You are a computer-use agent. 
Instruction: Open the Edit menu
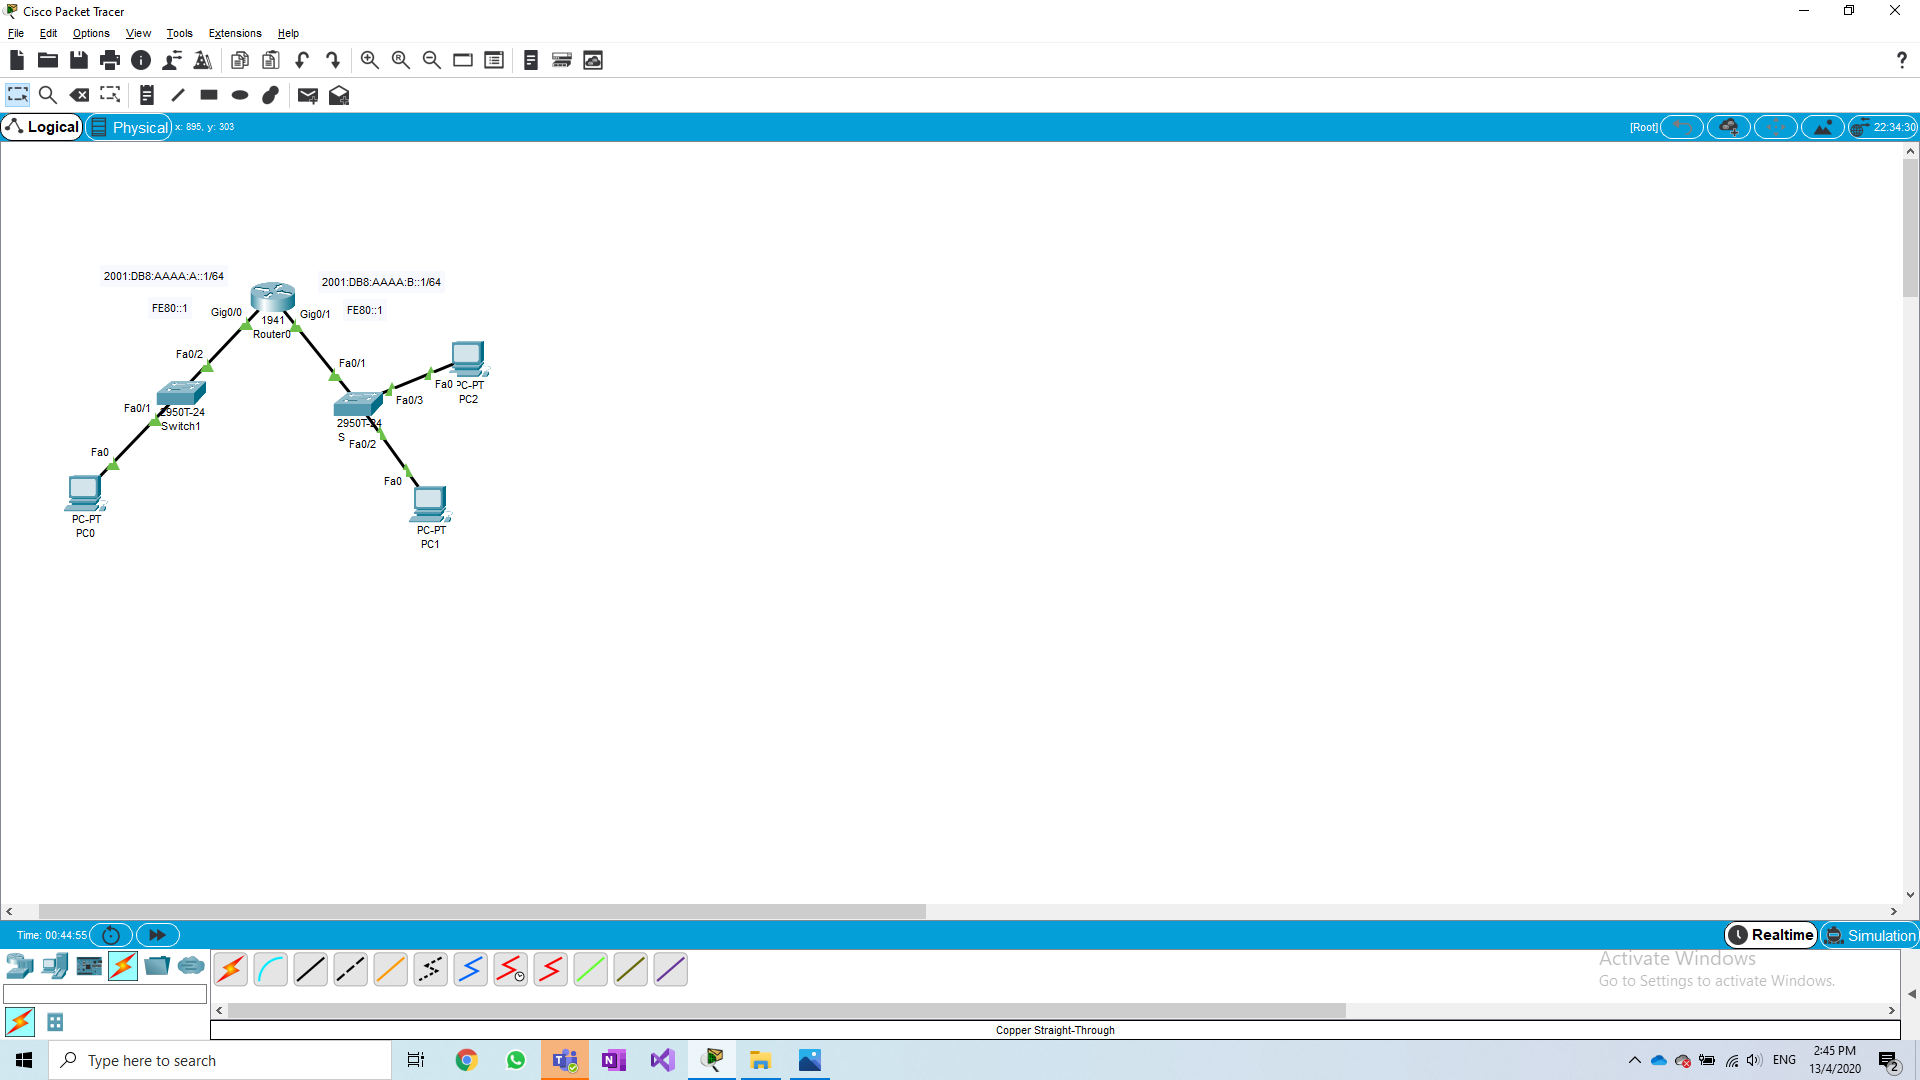[x=48, y=33]
